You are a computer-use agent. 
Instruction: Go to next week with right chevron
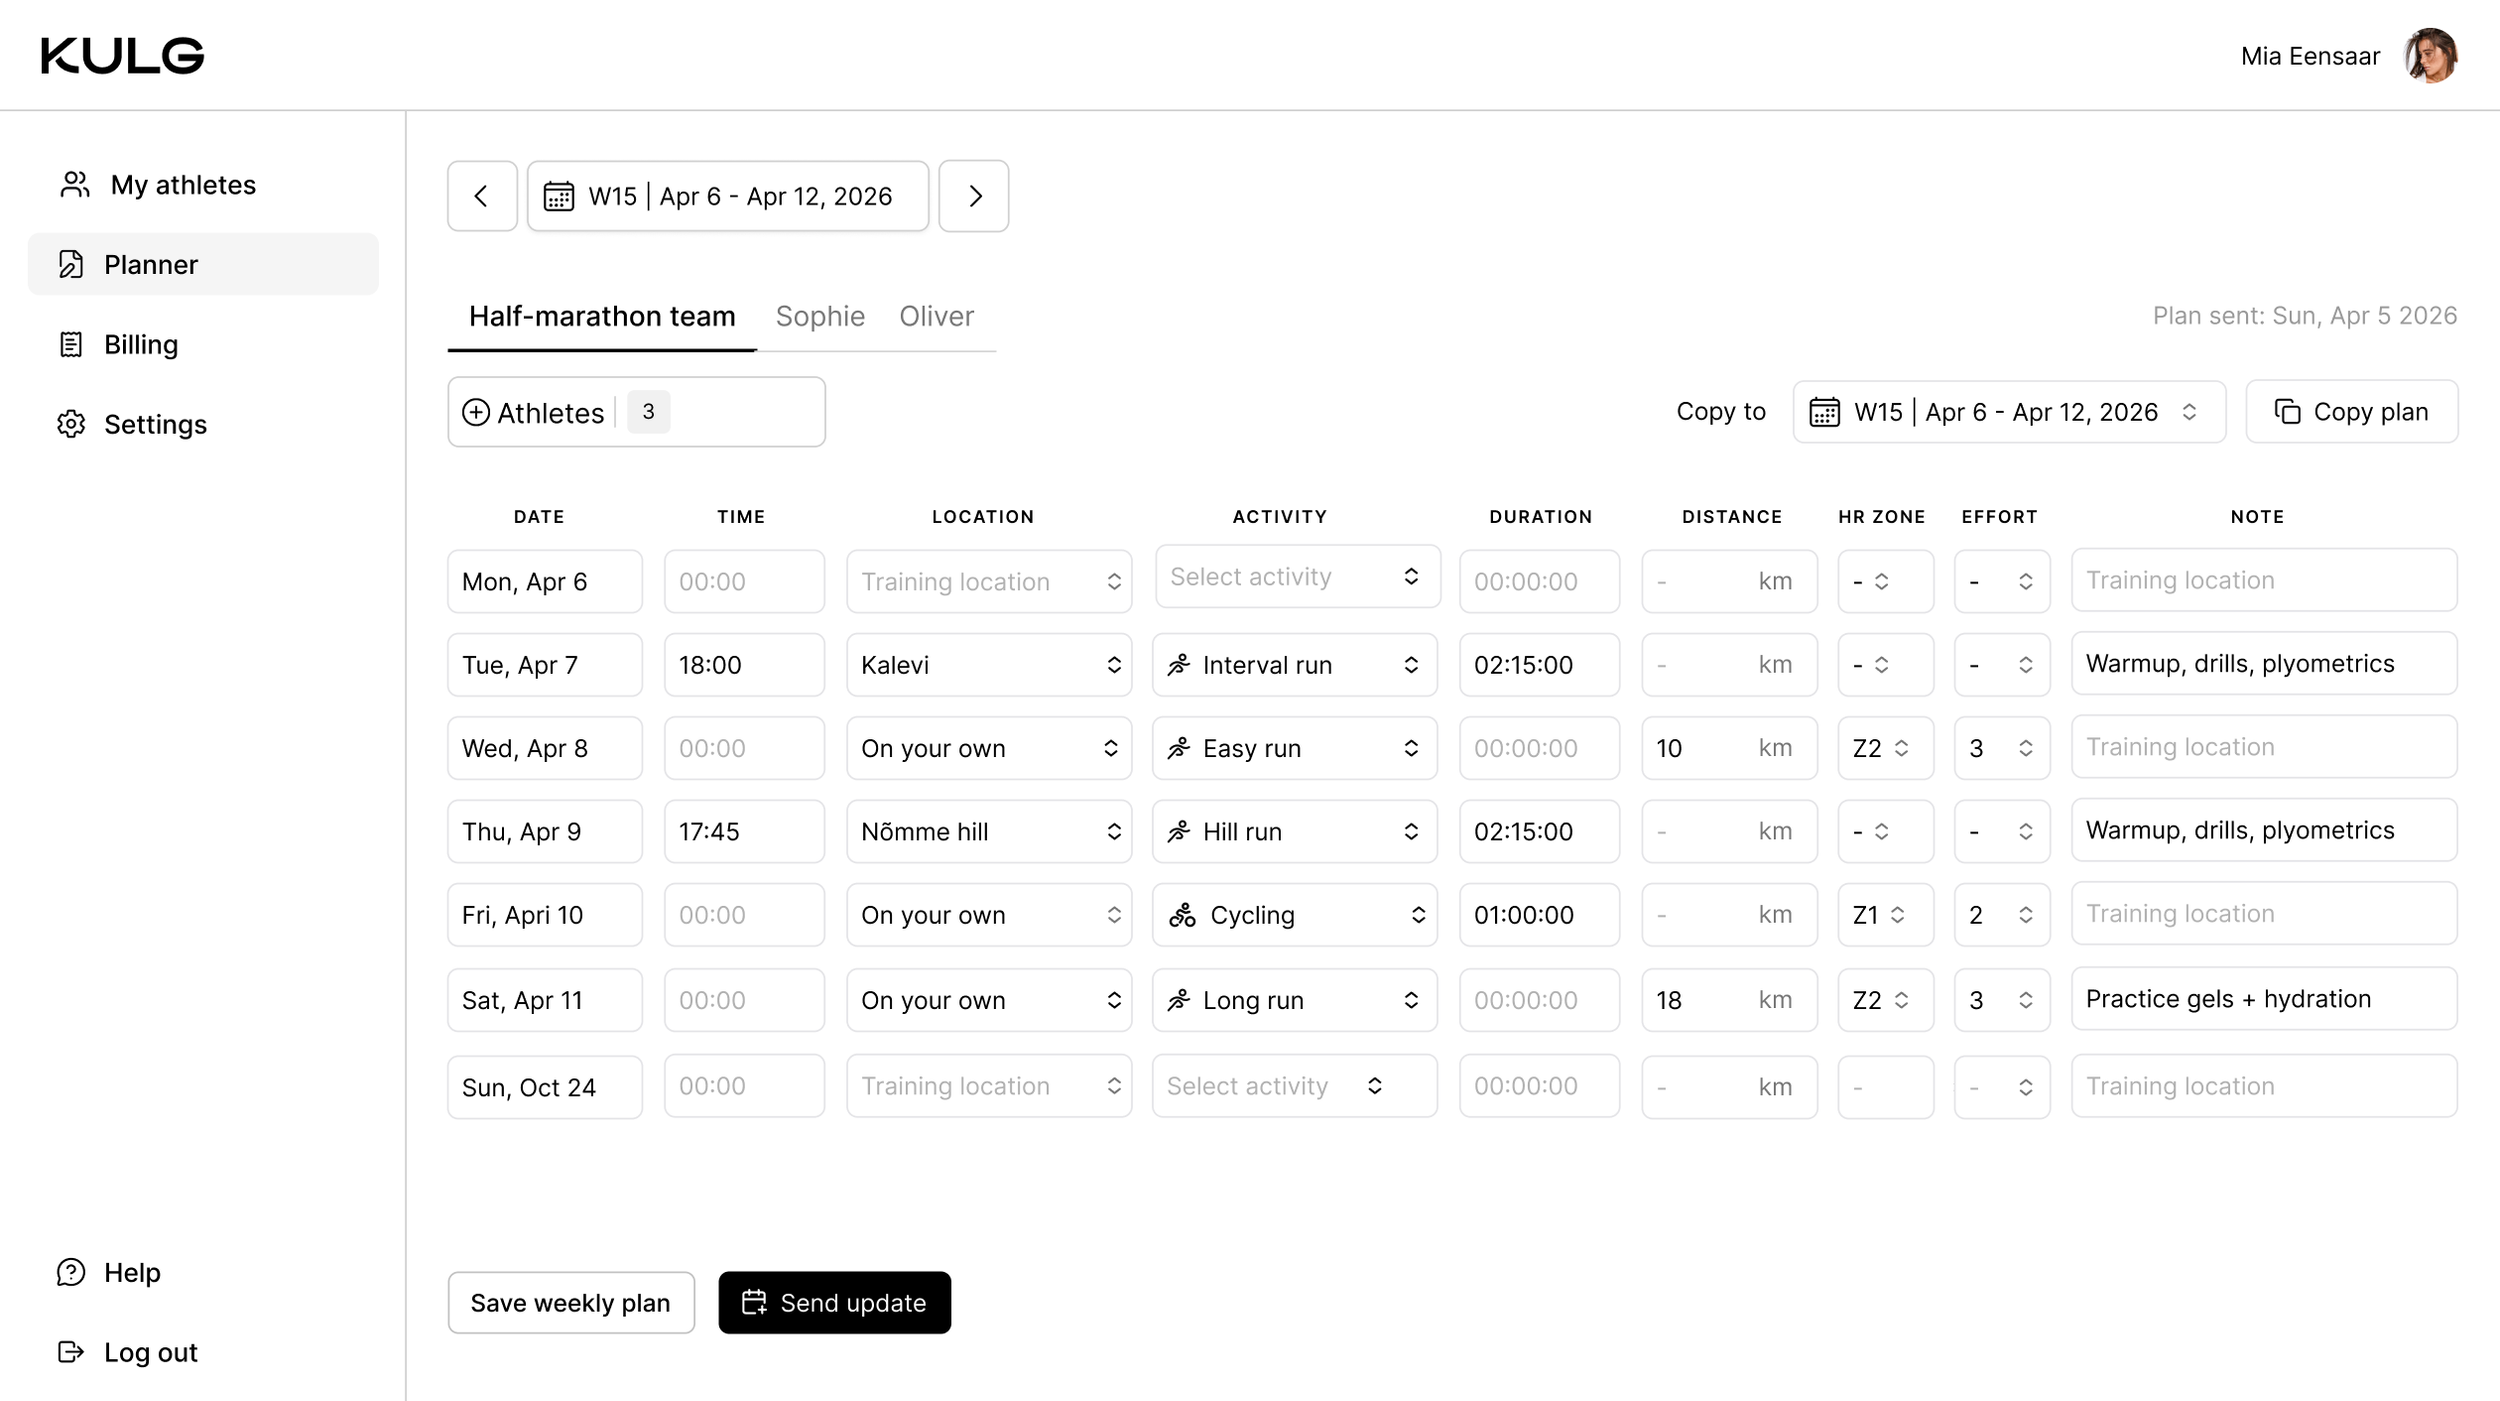click(x=974, y=196)
